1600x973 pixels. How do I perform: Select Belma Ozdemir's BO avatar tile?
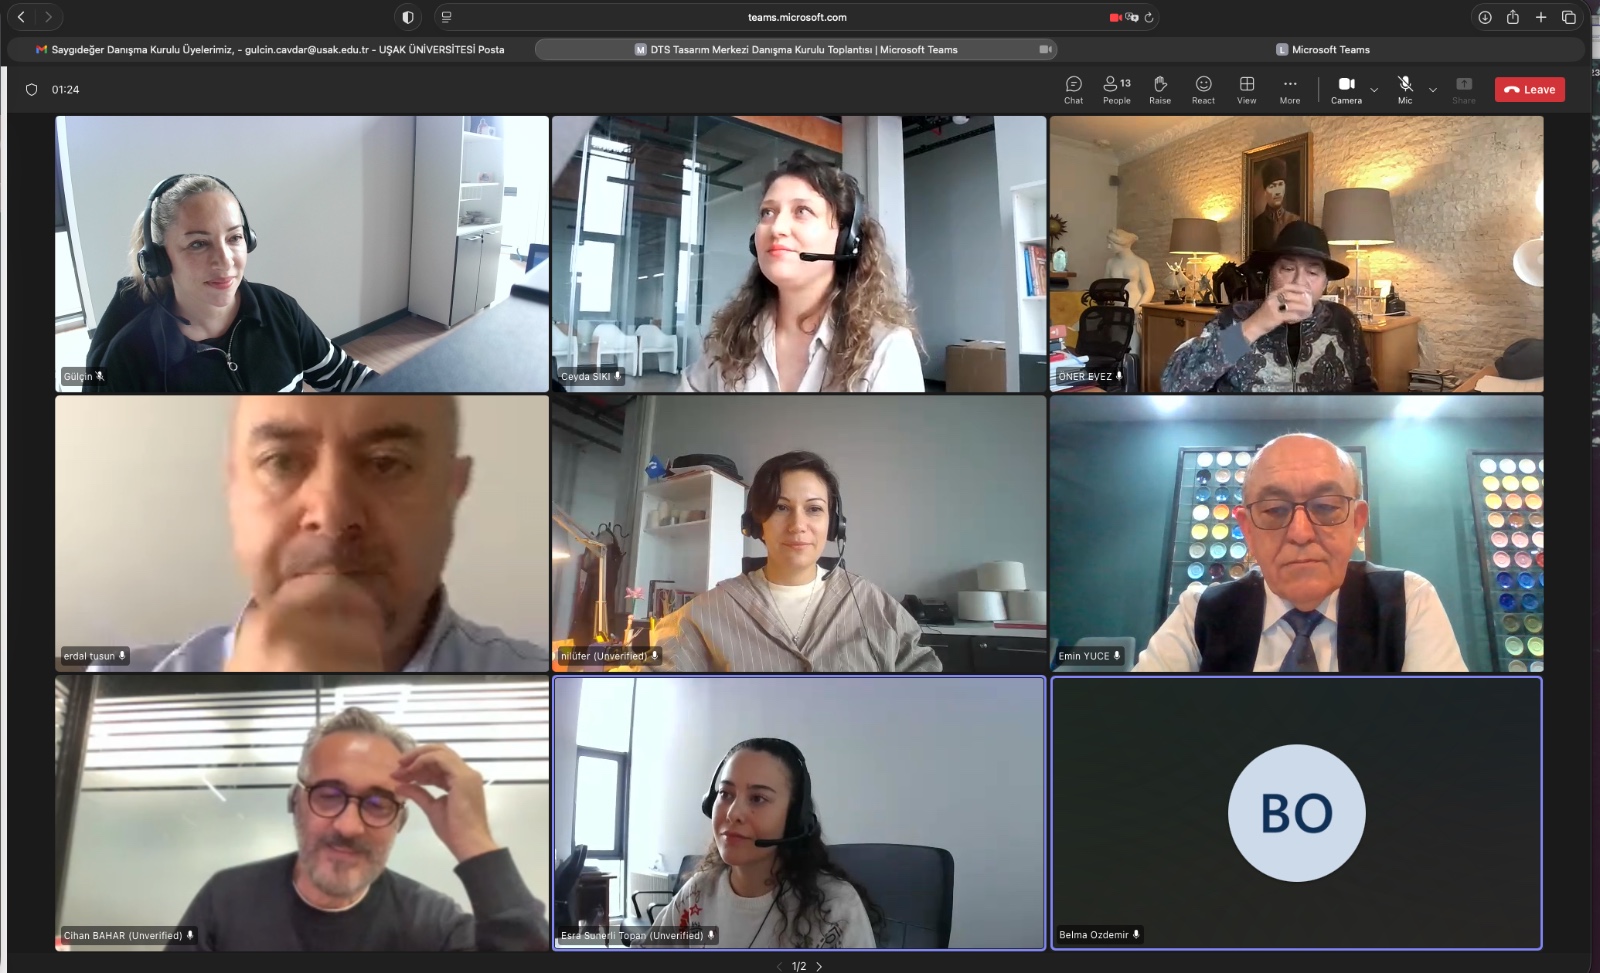tap(1296, 813)
